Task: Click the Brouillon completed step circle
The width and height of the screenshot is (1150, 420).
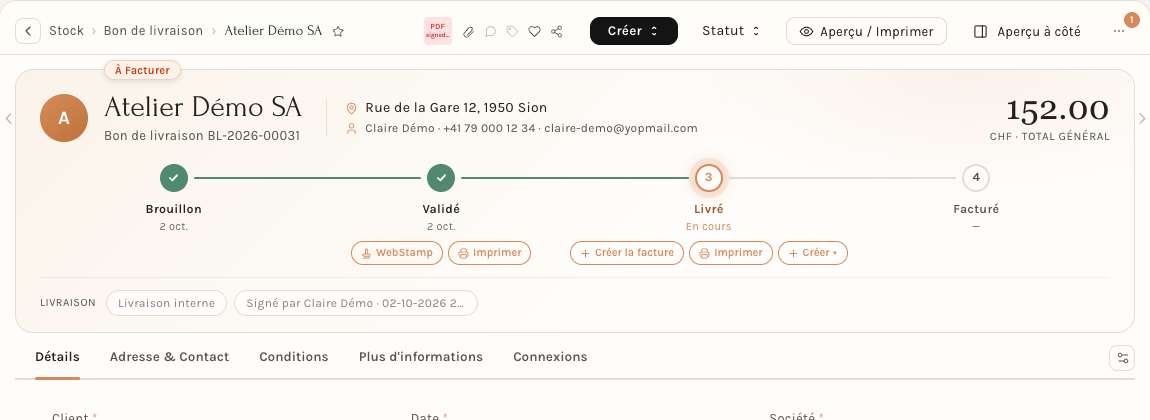Action: (174, 177)
